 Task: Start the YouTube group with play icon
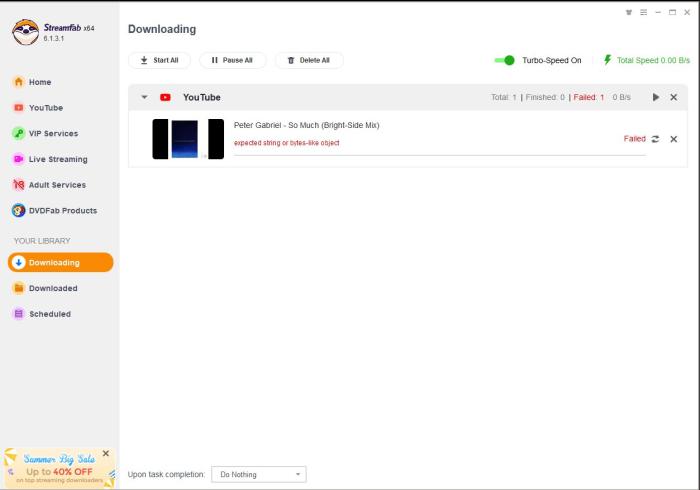[656, 97]
